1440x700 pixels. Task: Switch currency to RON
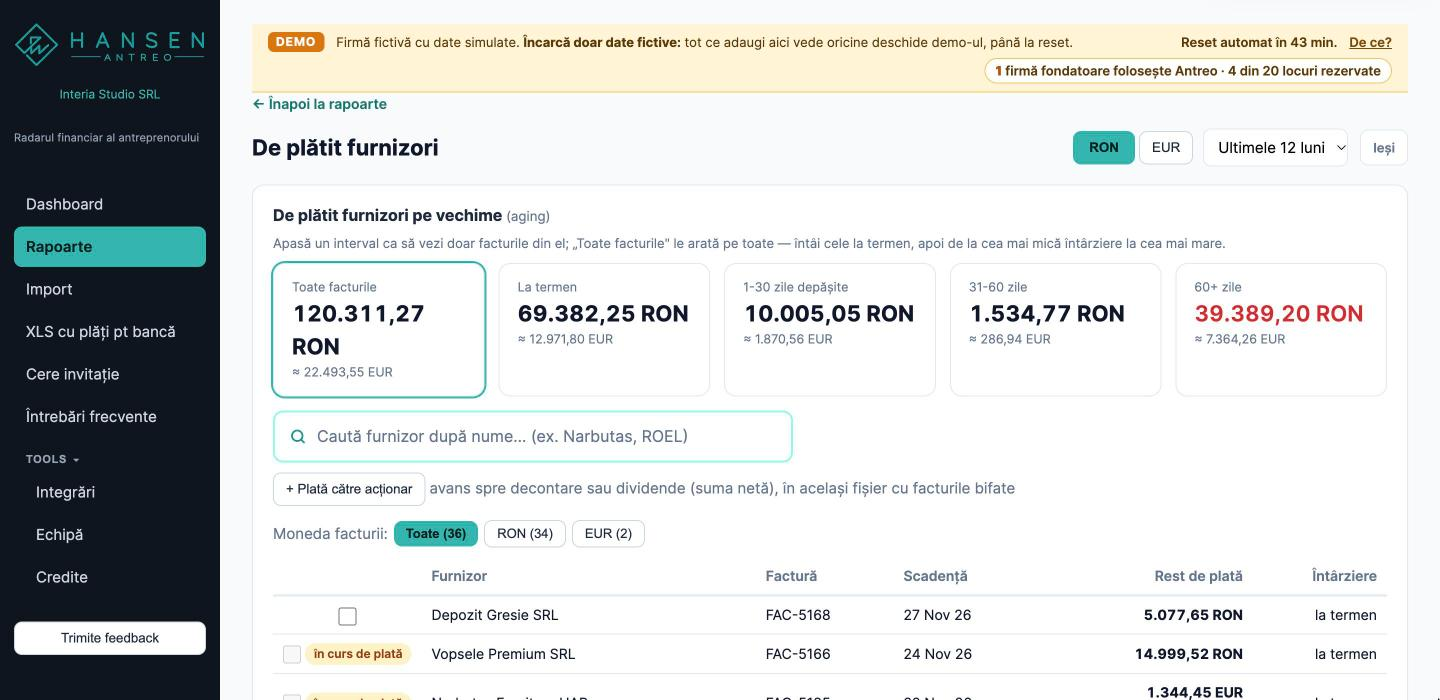(1104, 148)
